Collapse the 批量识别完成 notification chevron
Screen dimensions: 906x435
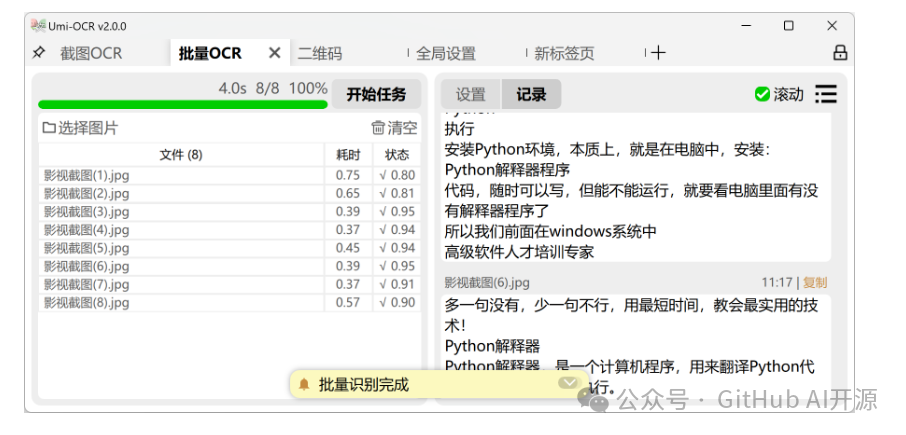coord(569,383)
